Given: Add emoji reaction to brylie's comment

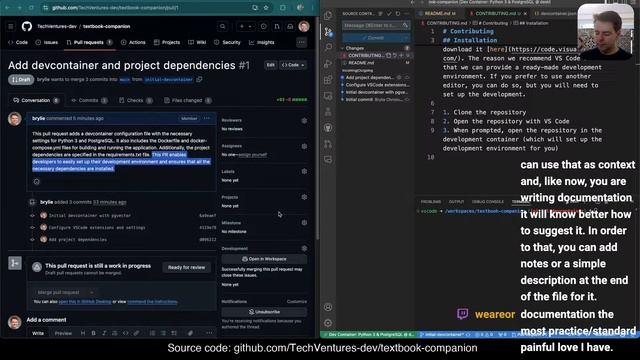Looking at the screenshot, I should point(37,182).
